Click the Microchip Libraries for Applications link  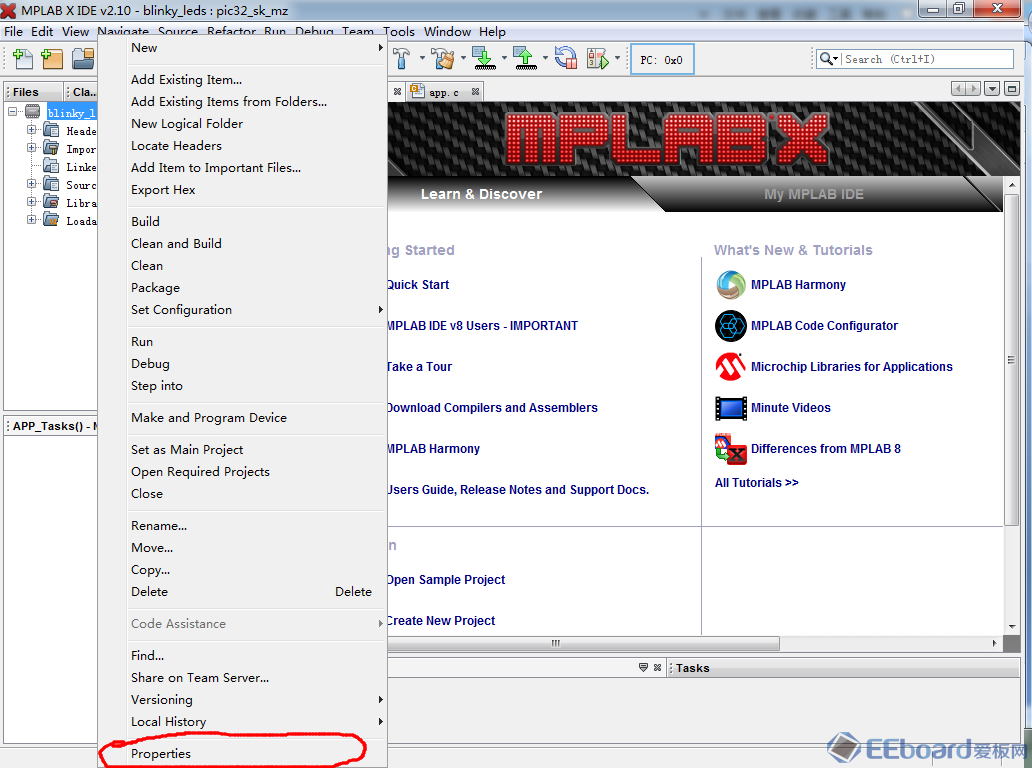(x=851, y=367)
